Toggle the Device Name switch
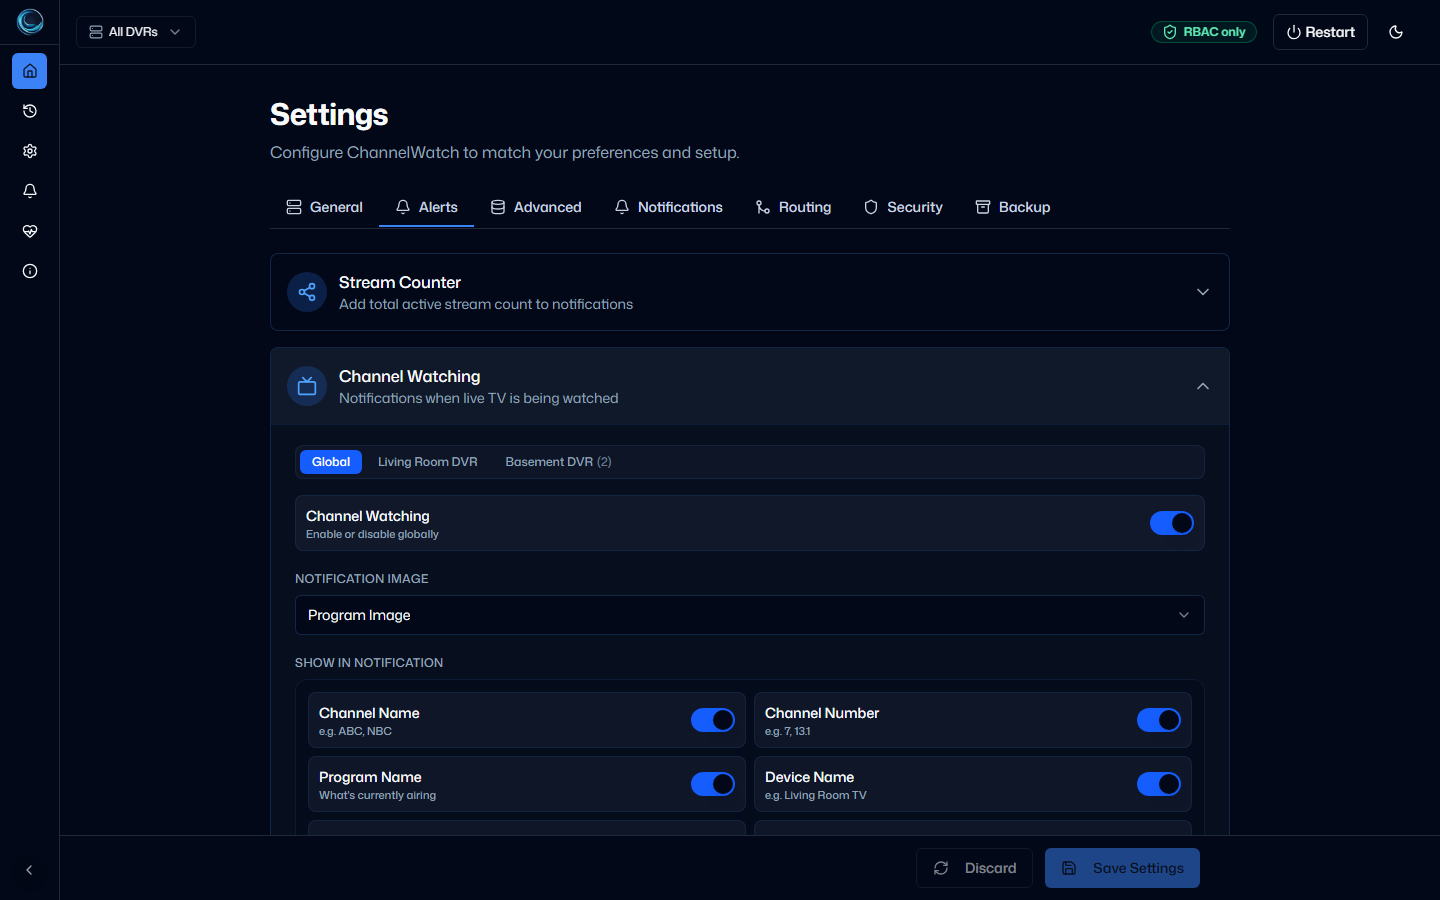 tap(1159, 784)
